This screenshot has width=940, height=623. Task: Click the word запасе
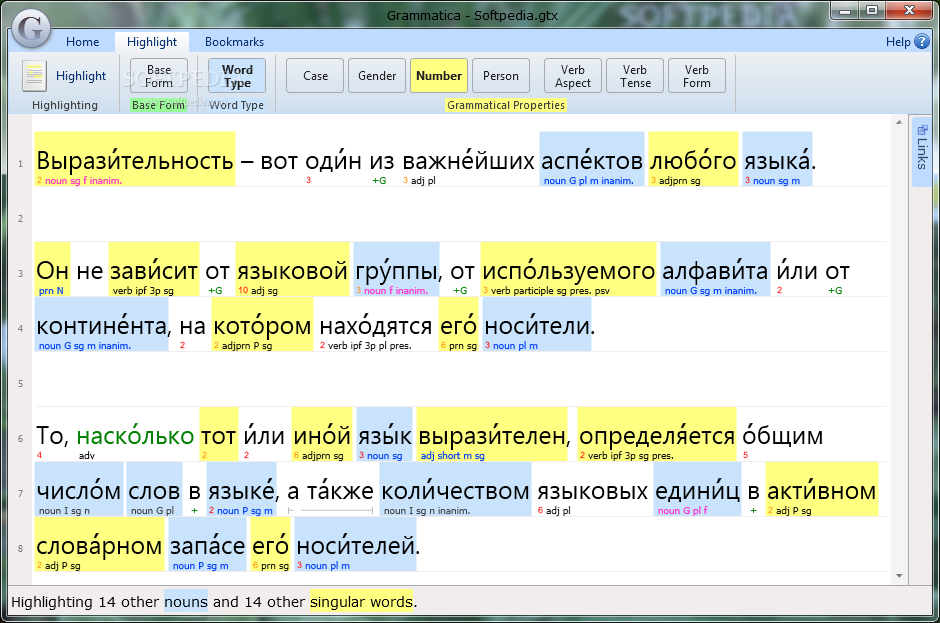tap(207, 546)
